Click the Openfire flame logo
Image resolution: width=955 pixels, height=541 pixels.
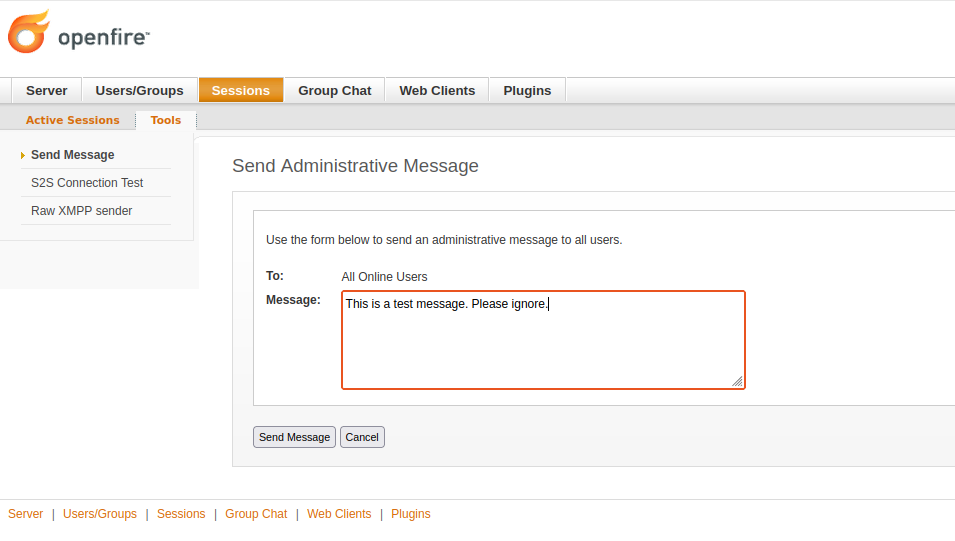(28, 32)
